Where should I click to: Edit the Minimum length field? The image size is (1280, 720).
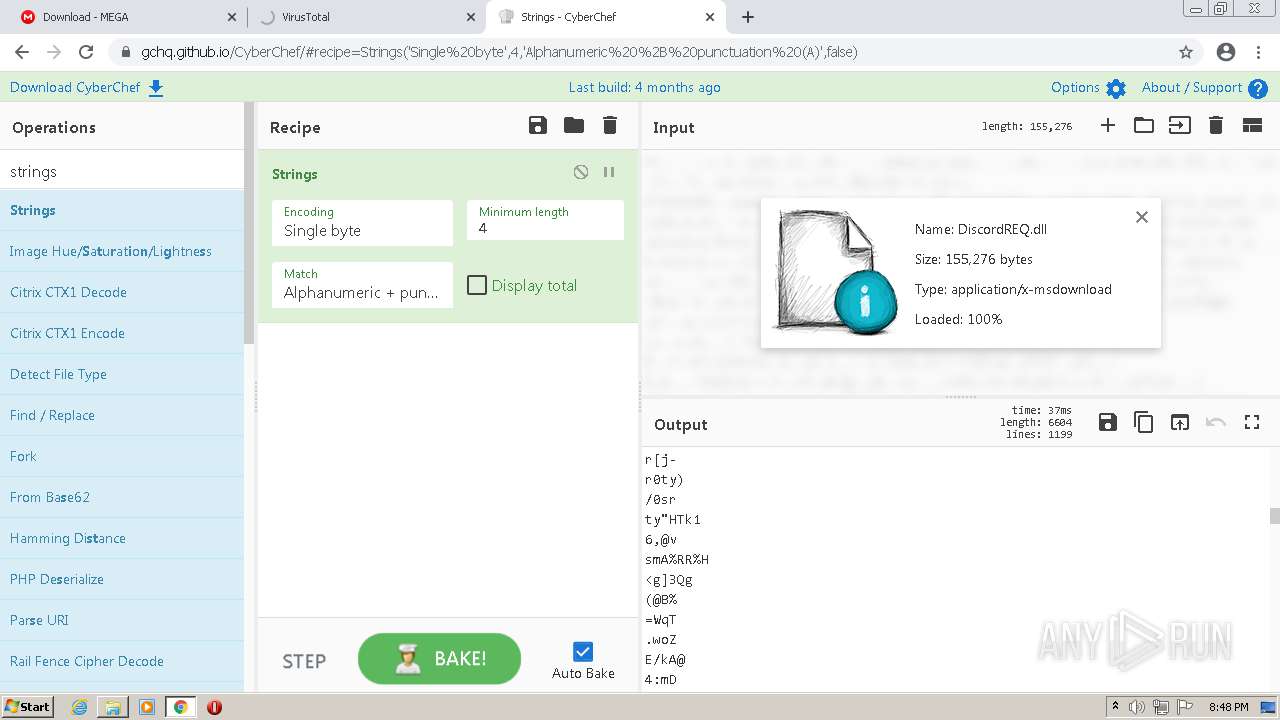pos(545,220)
